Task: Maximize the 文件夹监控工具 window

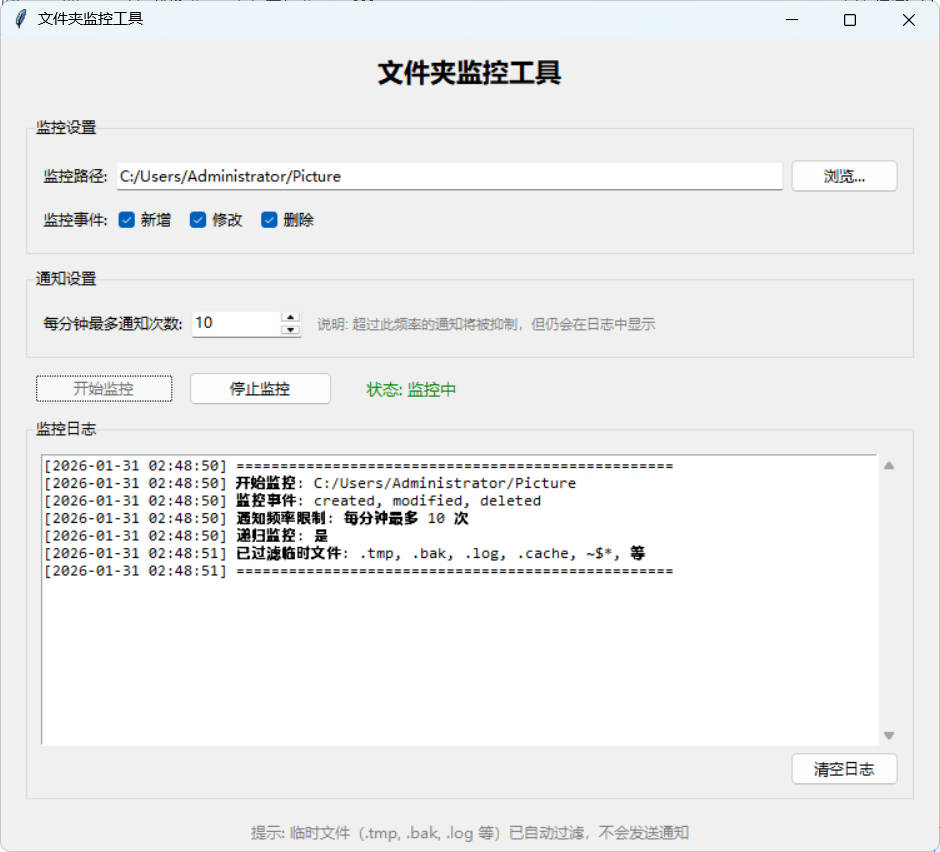Action: point(850,19)
